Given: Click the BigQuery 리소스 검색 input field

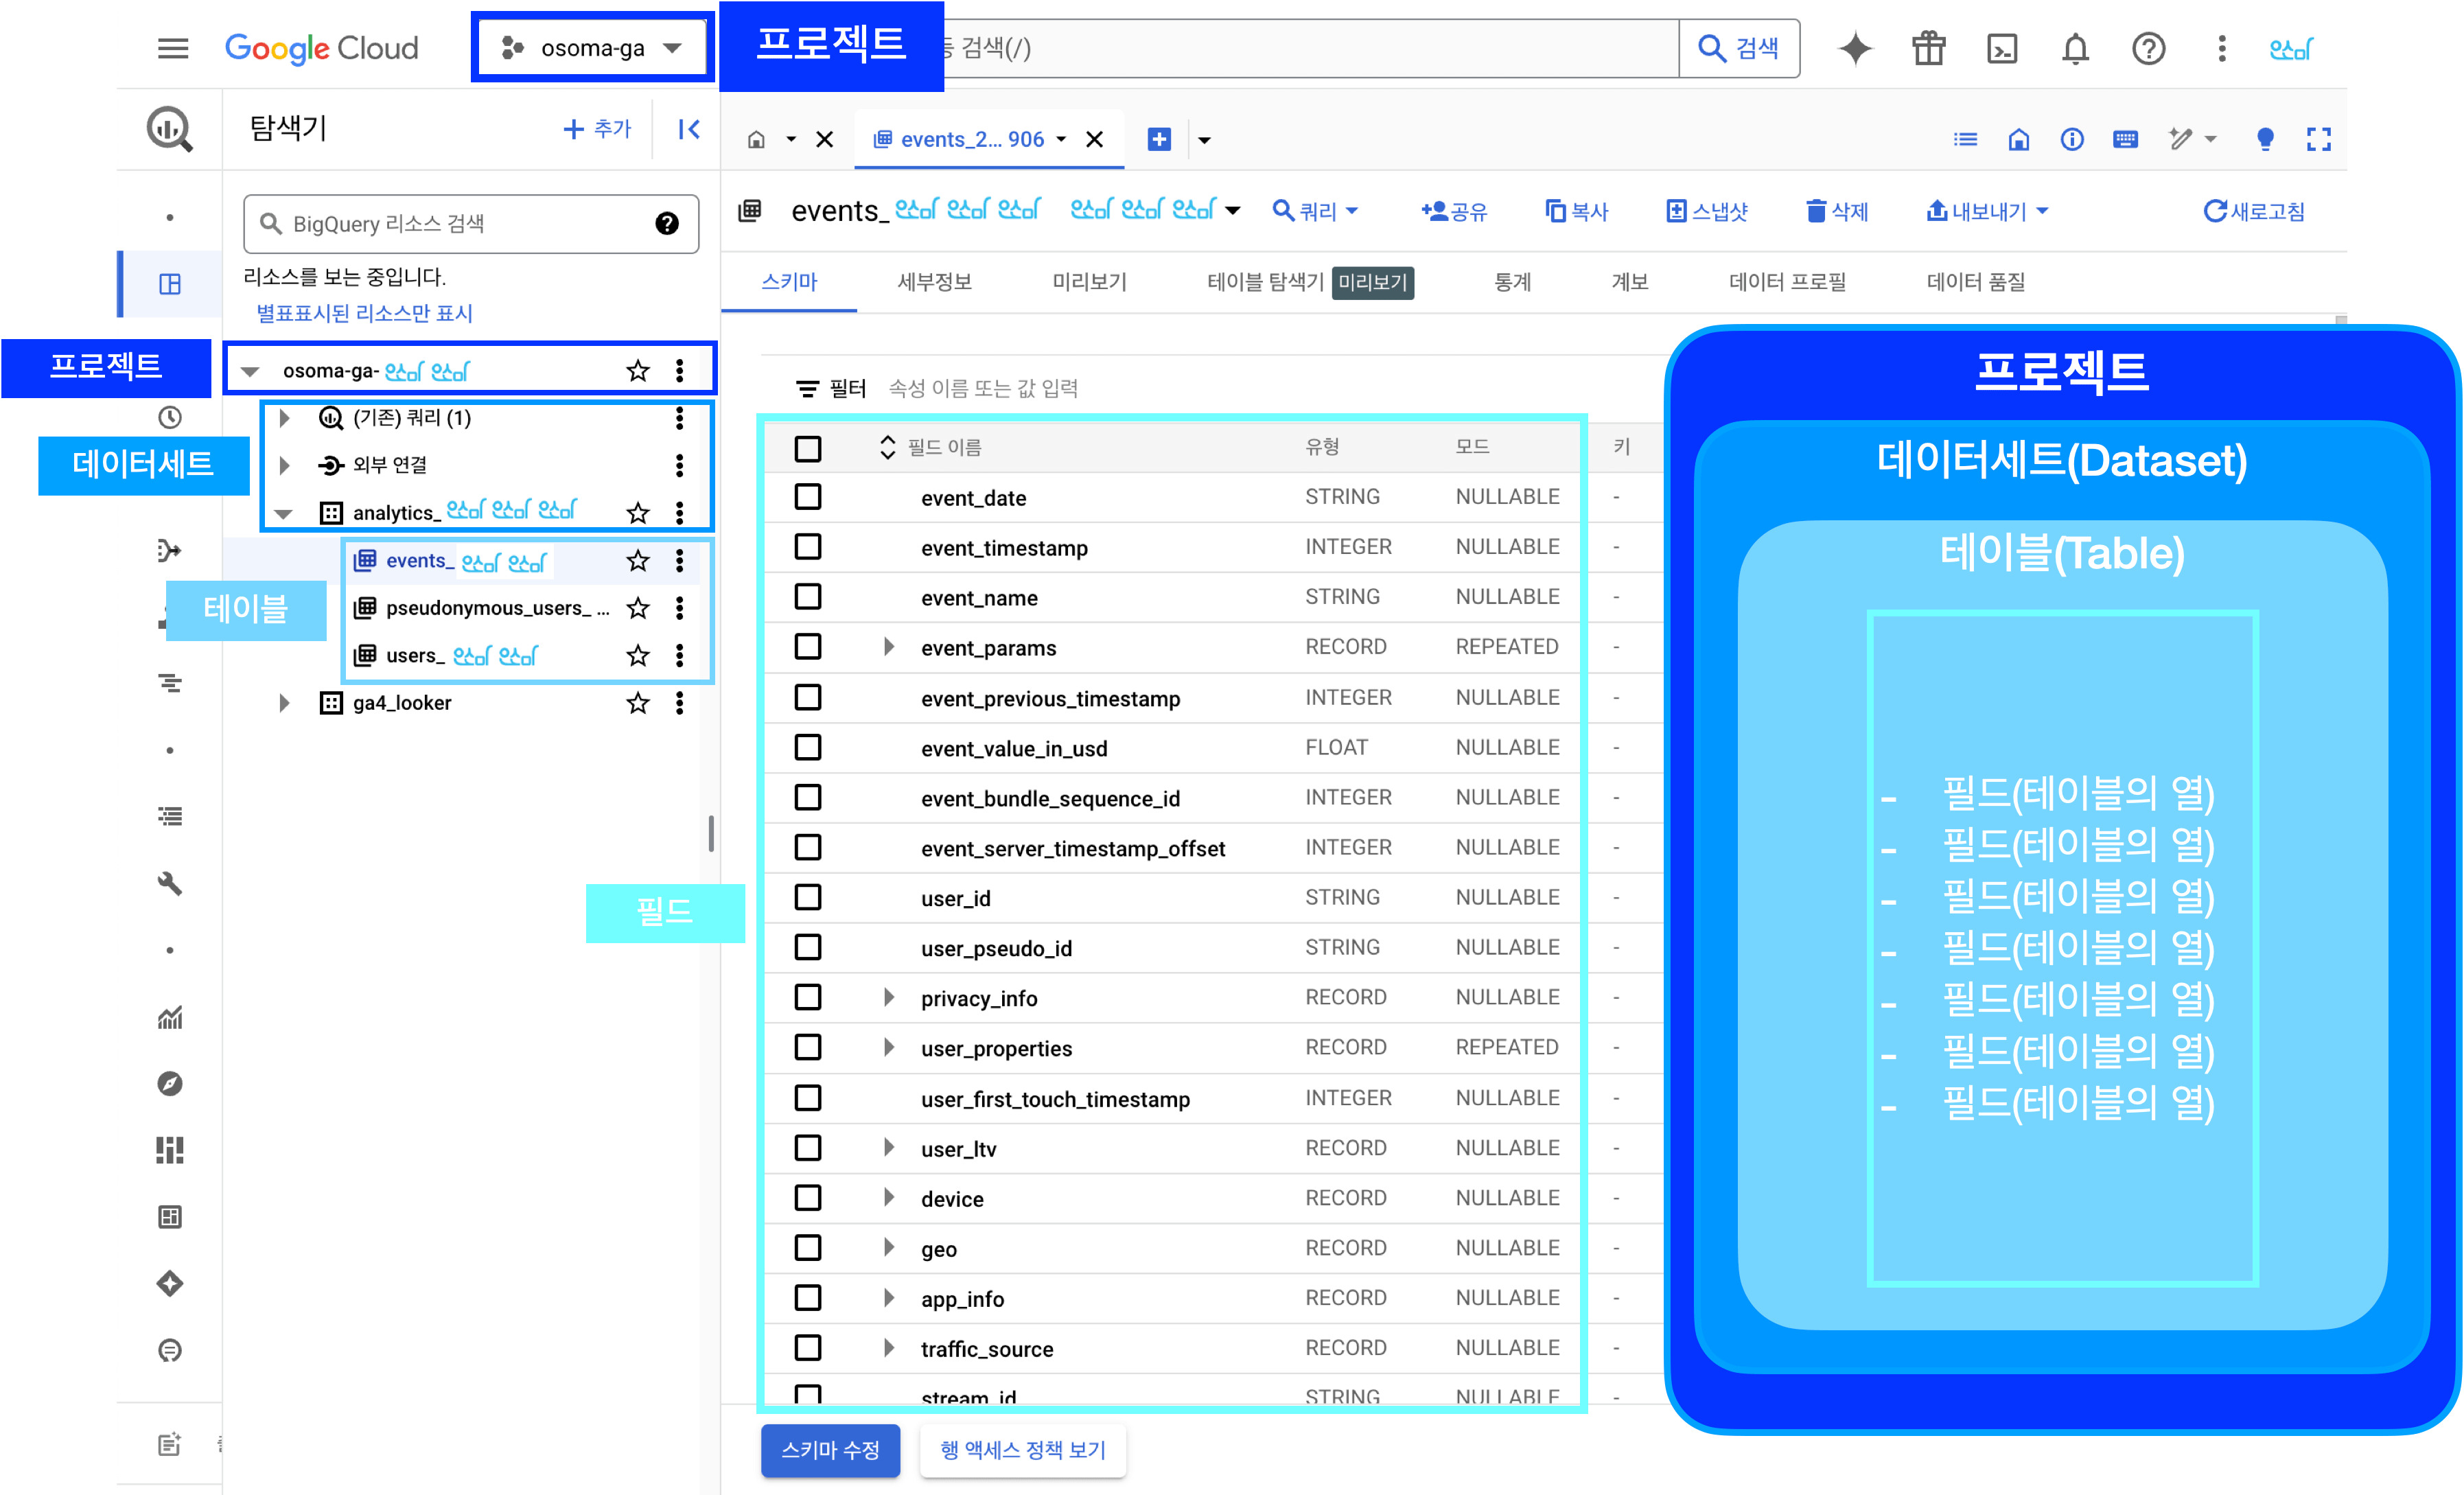Looking at the screenshot, I should tap(470, 223).
